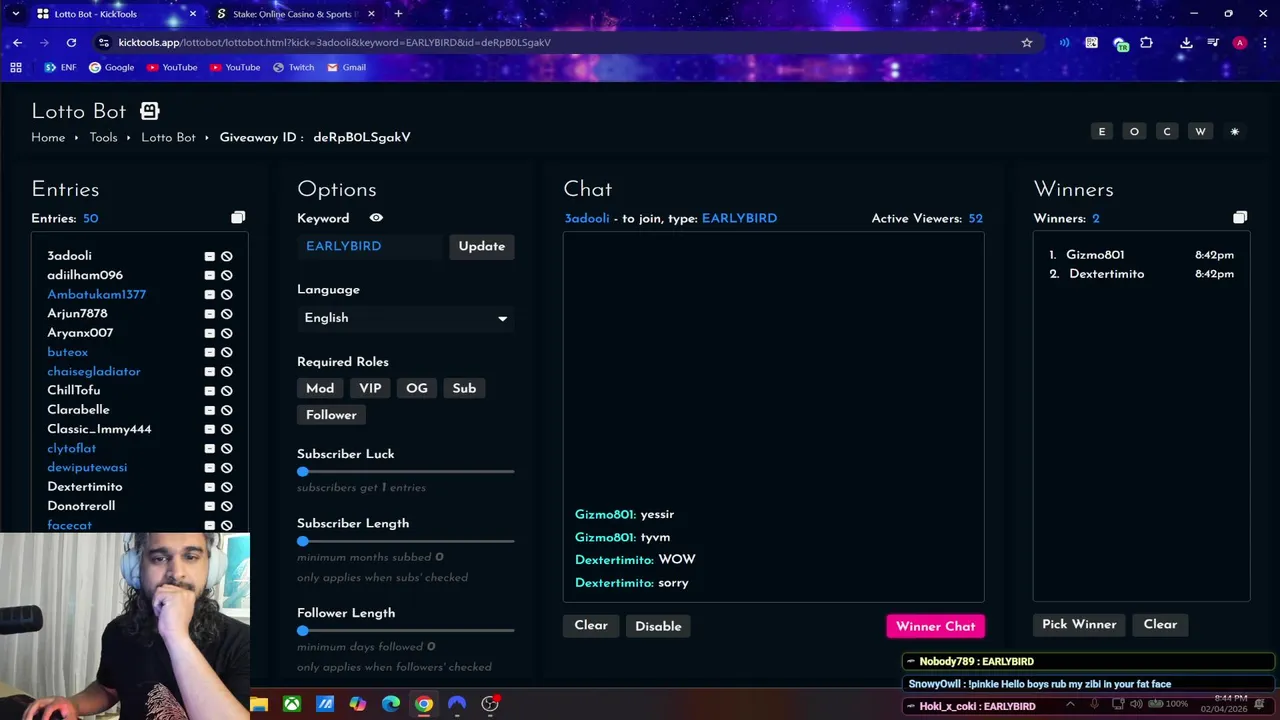Ban user Dextertimito with the block icon
The height and width of the screenshot is (720, 1280).
tap(227, 487)
